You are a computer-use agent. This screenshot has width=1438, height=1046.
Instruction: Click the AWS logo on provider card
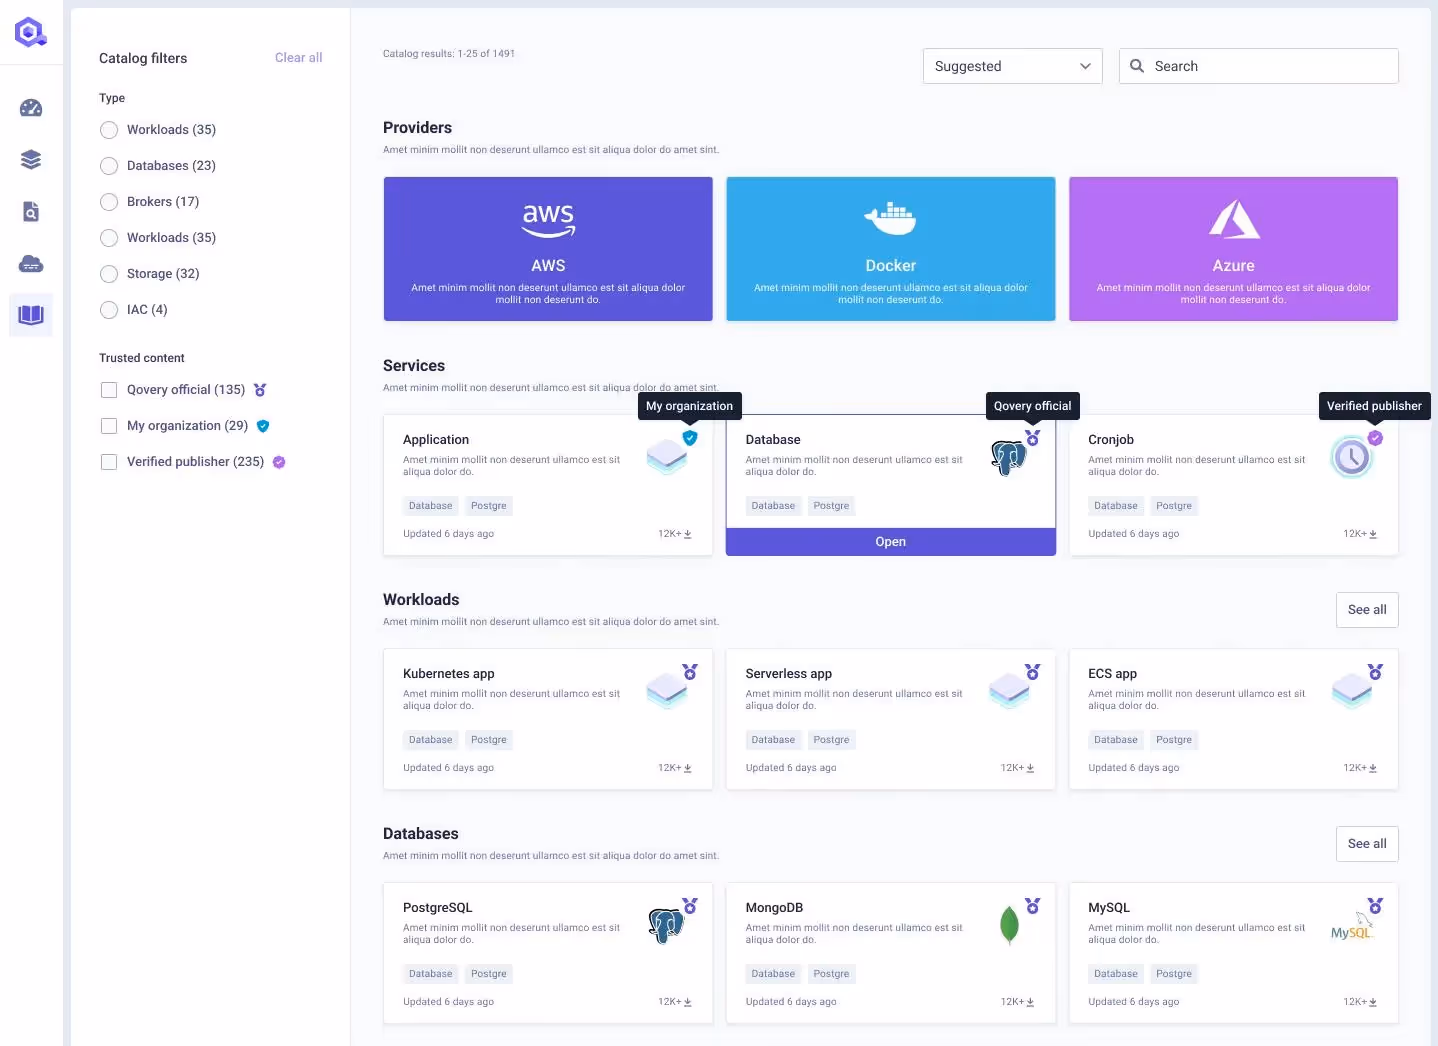548,220
